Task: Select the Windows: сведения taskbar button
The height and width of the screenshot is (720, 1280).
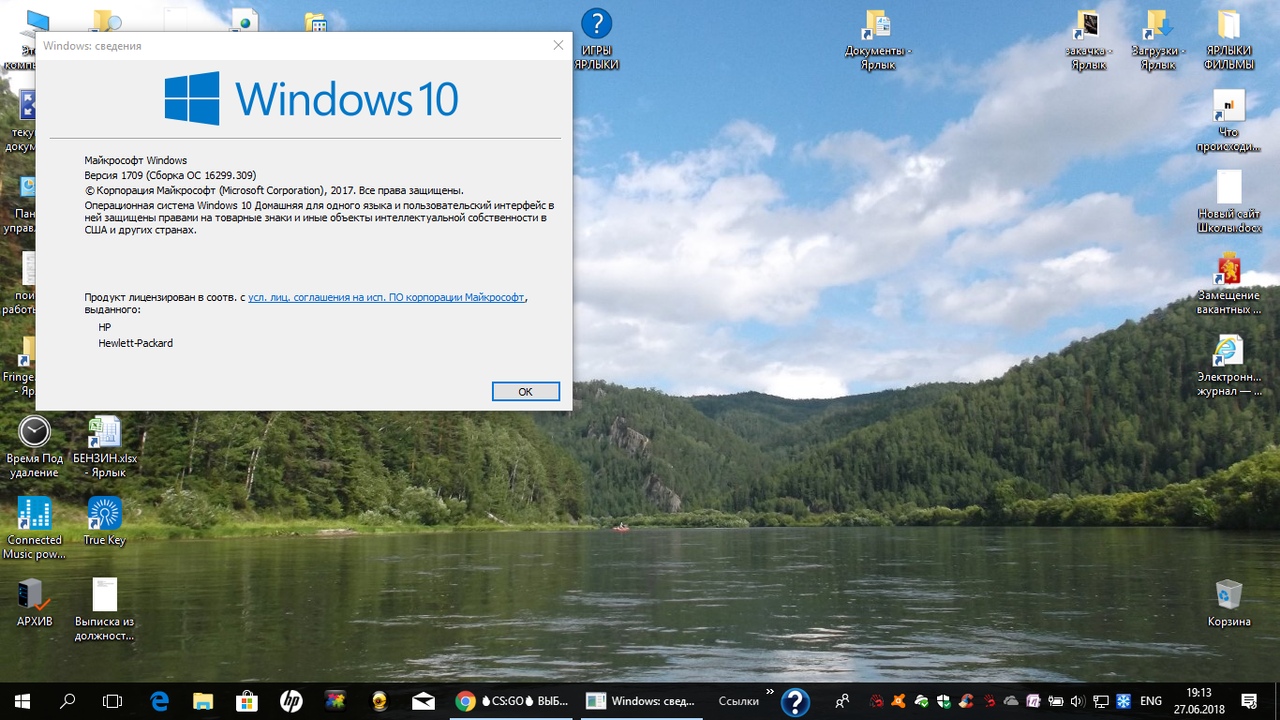Action: pos(641,701)
